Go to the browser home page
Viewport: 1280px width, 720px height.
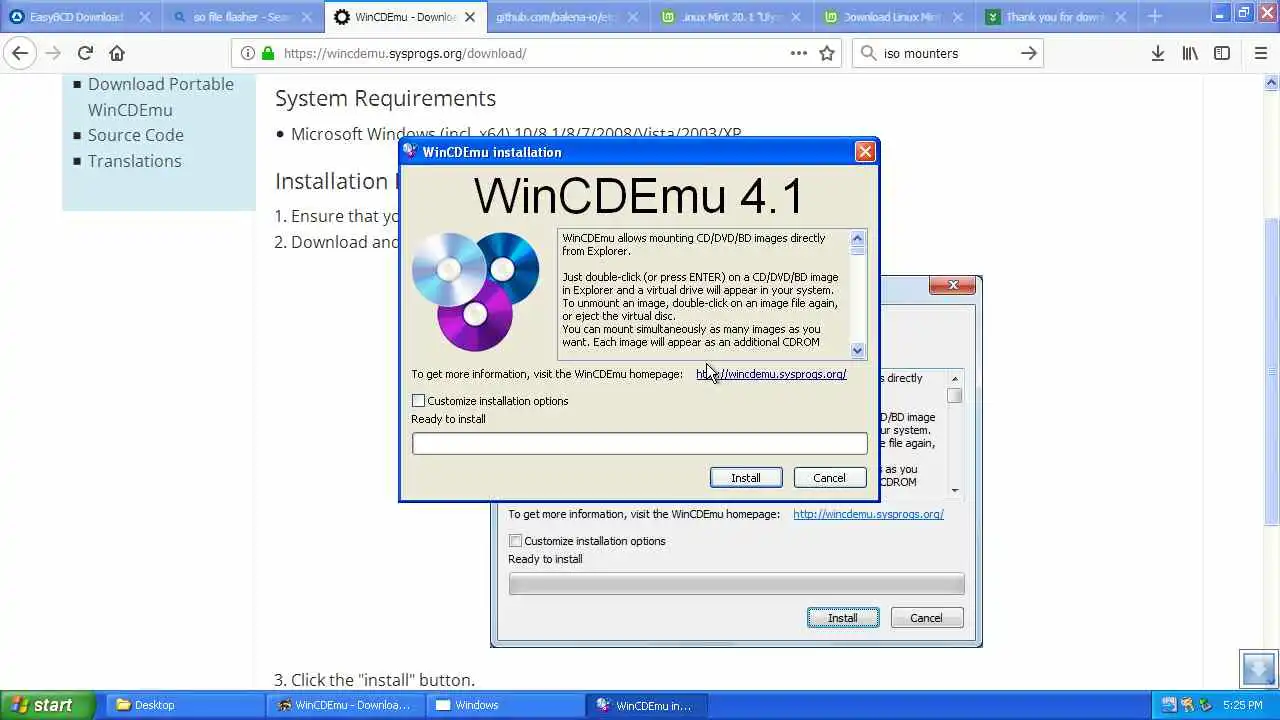pyautogui.click(x=117, y=53)
